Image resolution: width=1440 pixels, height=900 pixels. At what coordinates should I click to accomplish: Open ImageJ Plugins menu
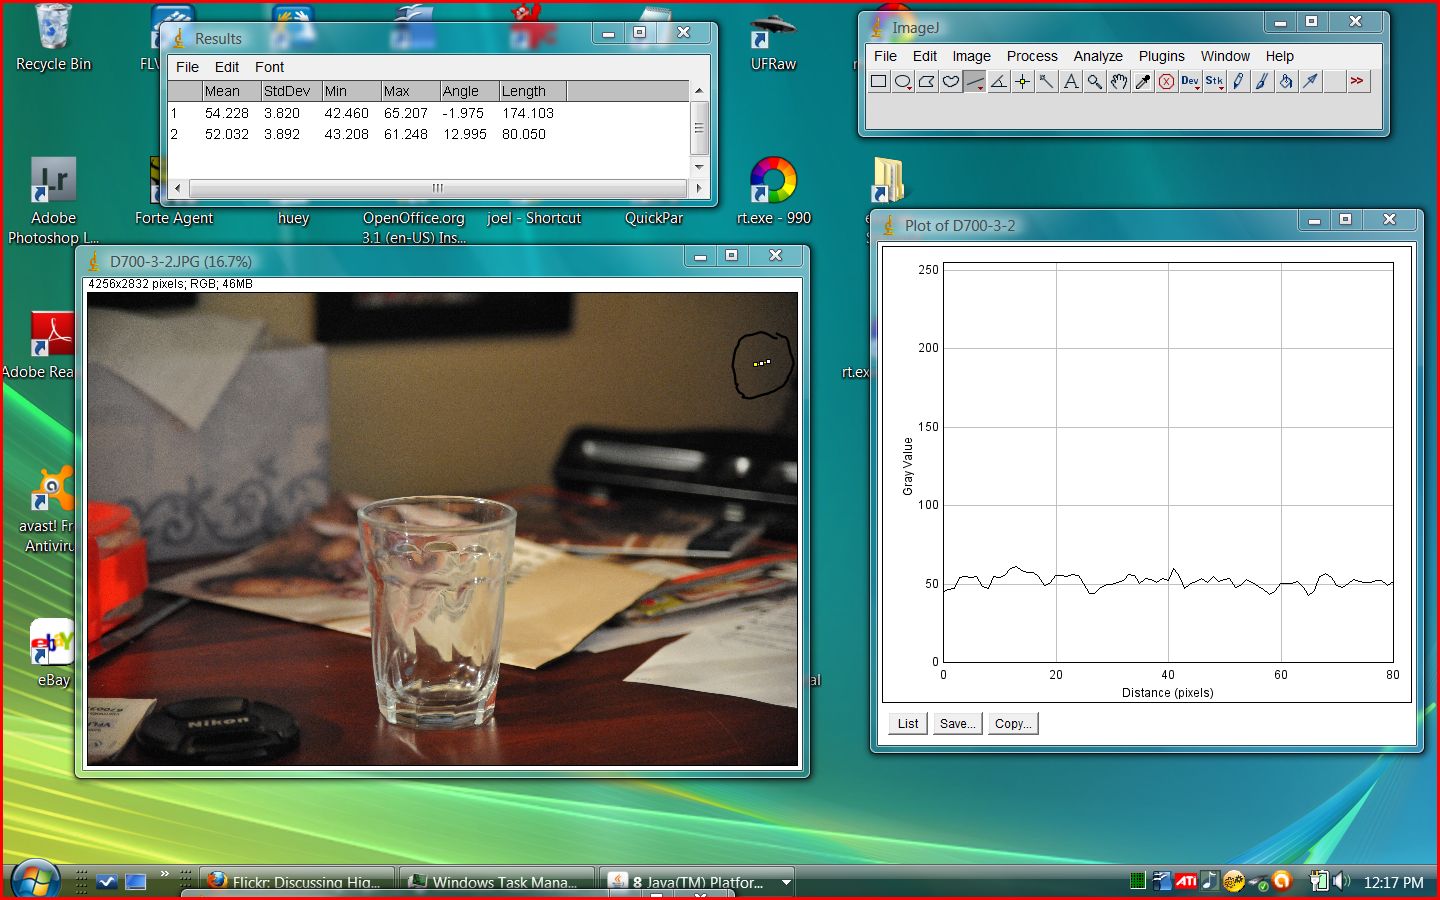1161,56
